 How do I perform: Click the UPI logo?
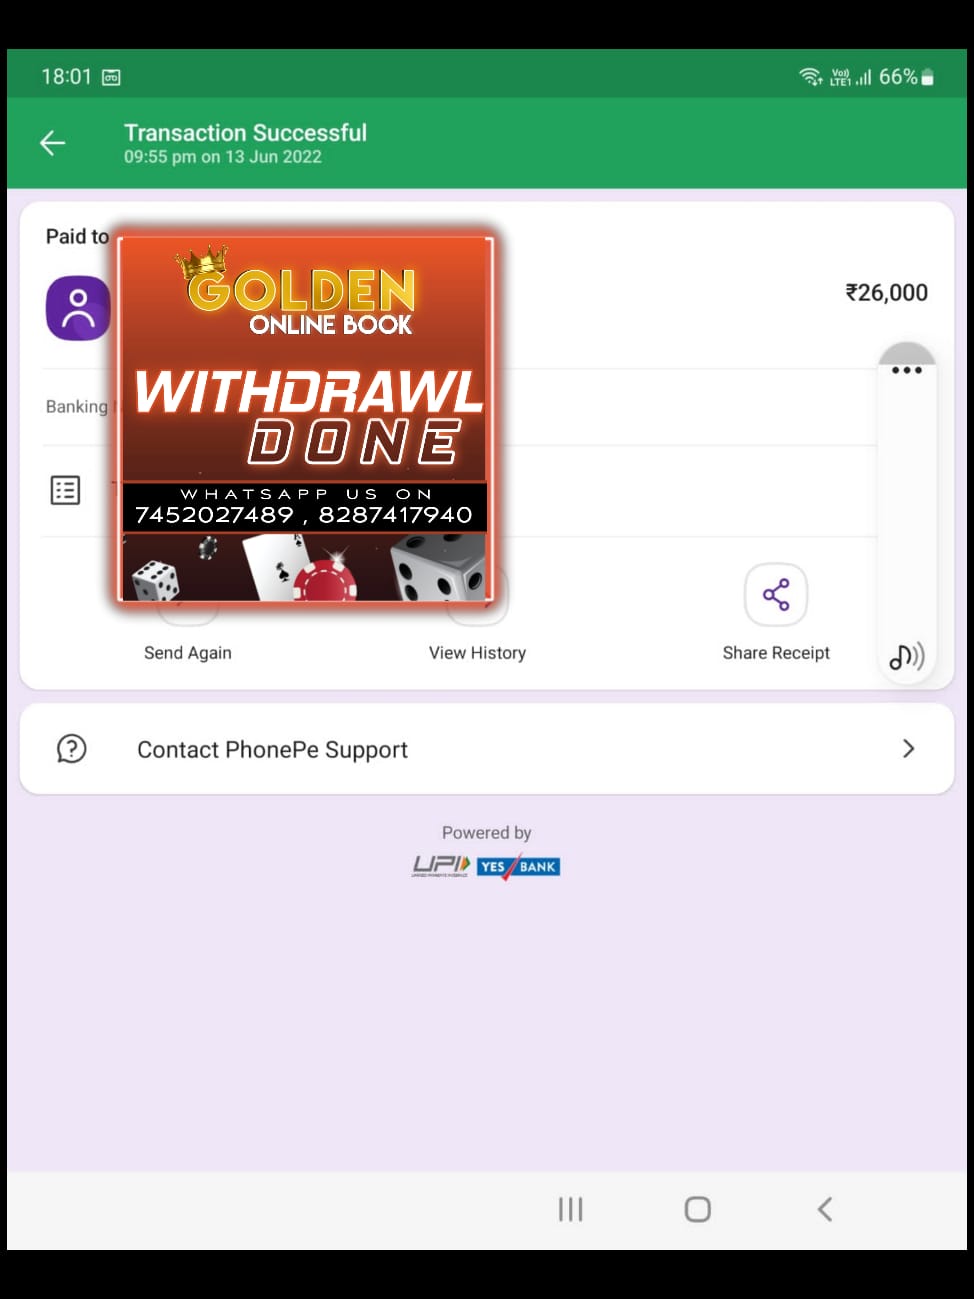coord(441,866)
